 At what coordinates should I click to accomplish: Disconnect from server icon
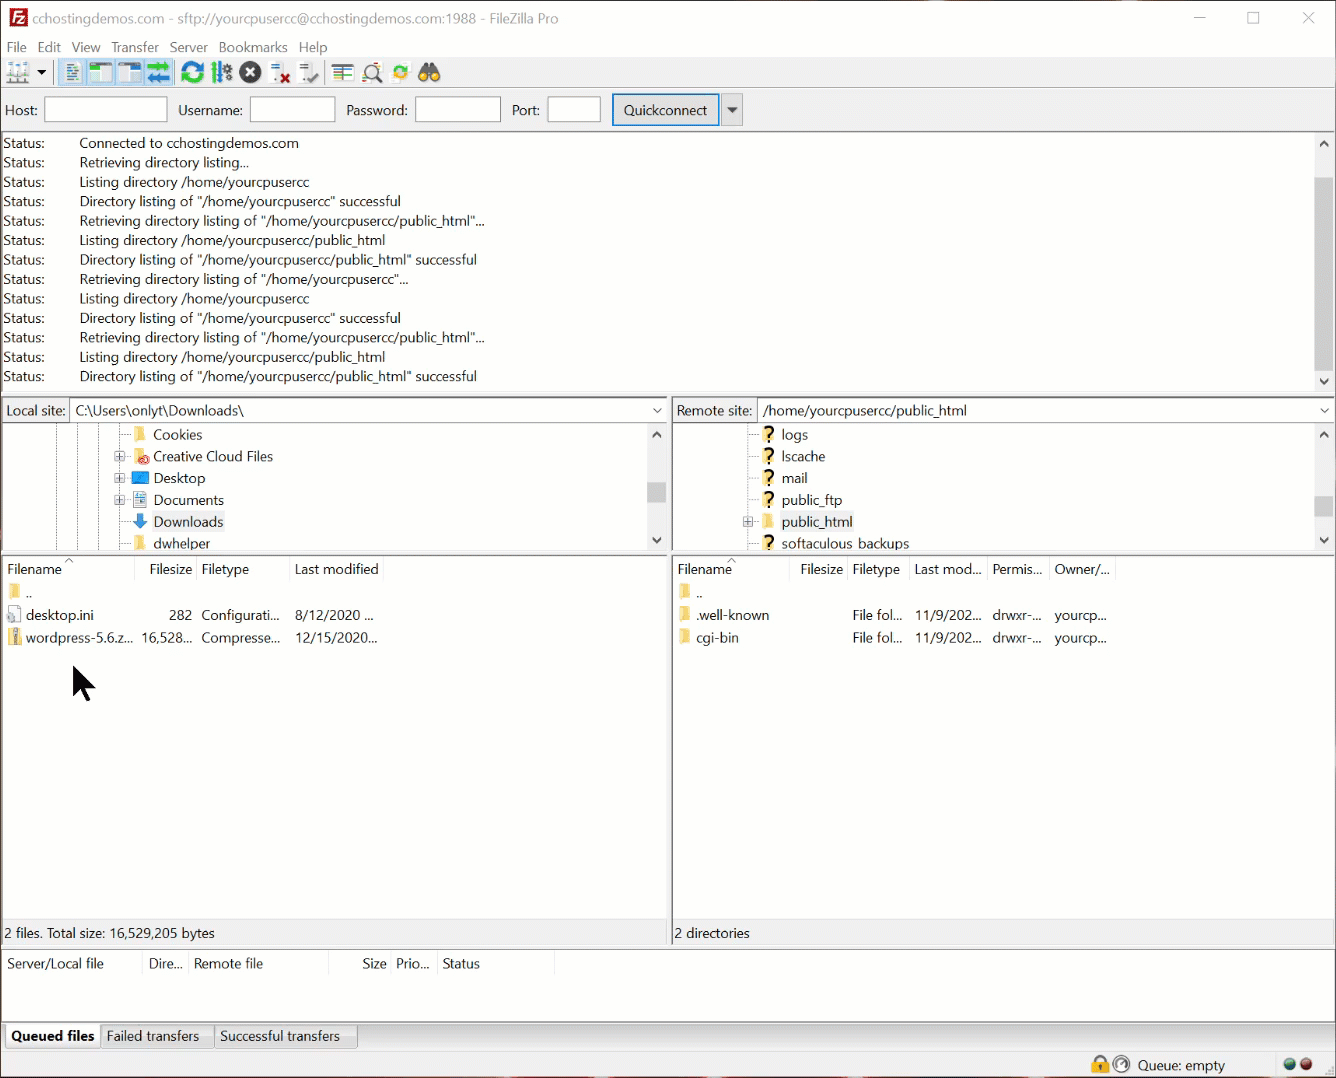280,73
